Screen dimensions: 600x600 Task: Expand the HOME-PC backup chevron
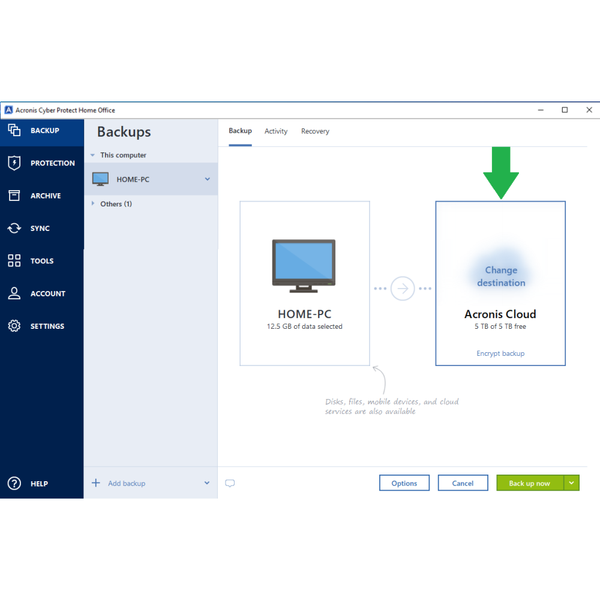point(207,179)
